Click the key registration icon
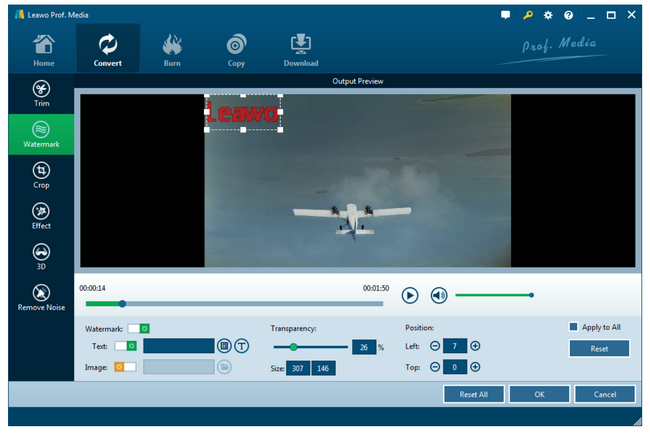Screen dimensions: 650x433 (x=528, y=15)
